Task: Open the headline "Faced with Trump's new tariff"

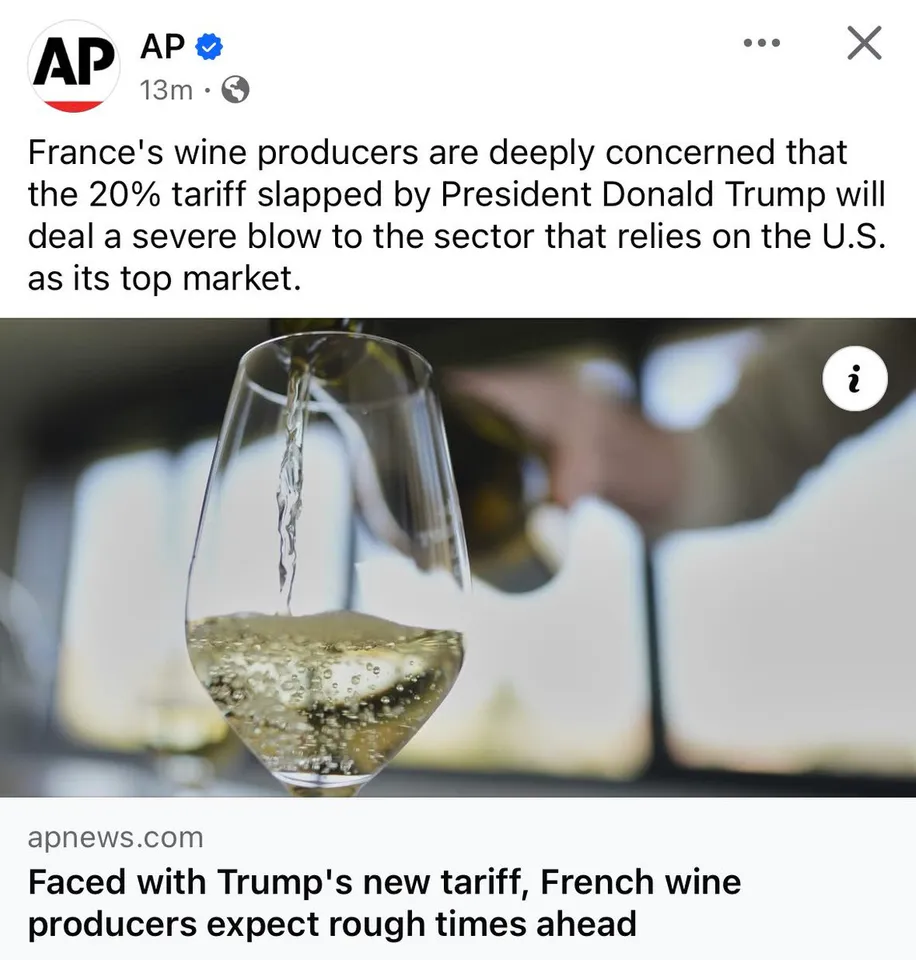Action: [384, 883]
